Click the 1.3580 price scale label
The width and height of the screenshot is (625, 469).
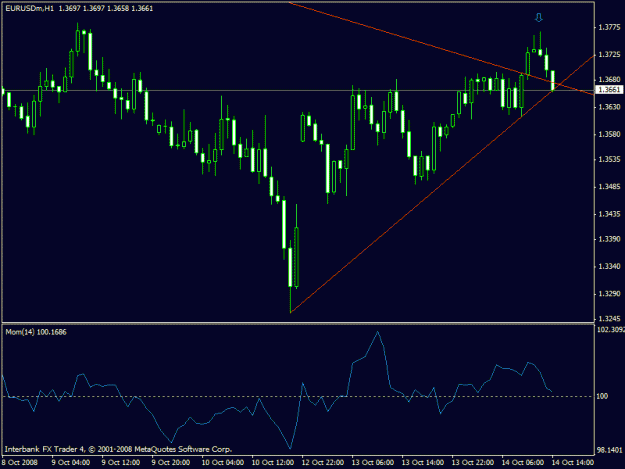pos(609,134)
